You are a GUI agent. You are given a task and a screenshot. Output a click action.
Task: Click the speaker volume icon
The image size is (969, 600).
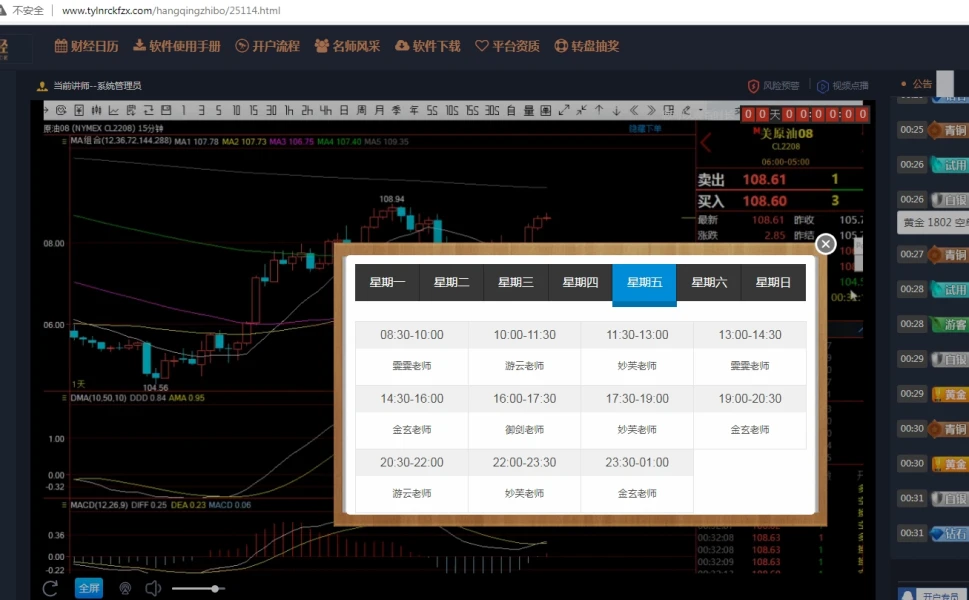point(153,588)
